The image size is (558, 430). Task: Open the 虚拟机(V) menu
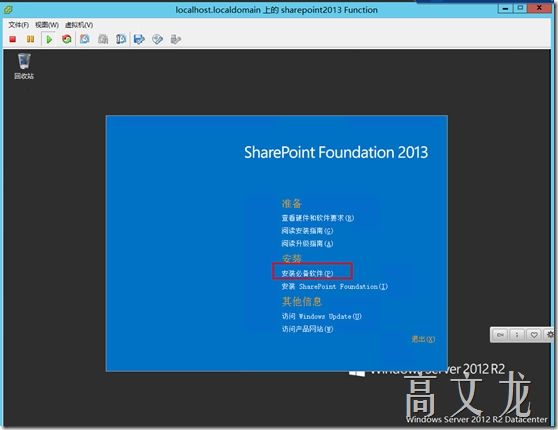(79, 25)
